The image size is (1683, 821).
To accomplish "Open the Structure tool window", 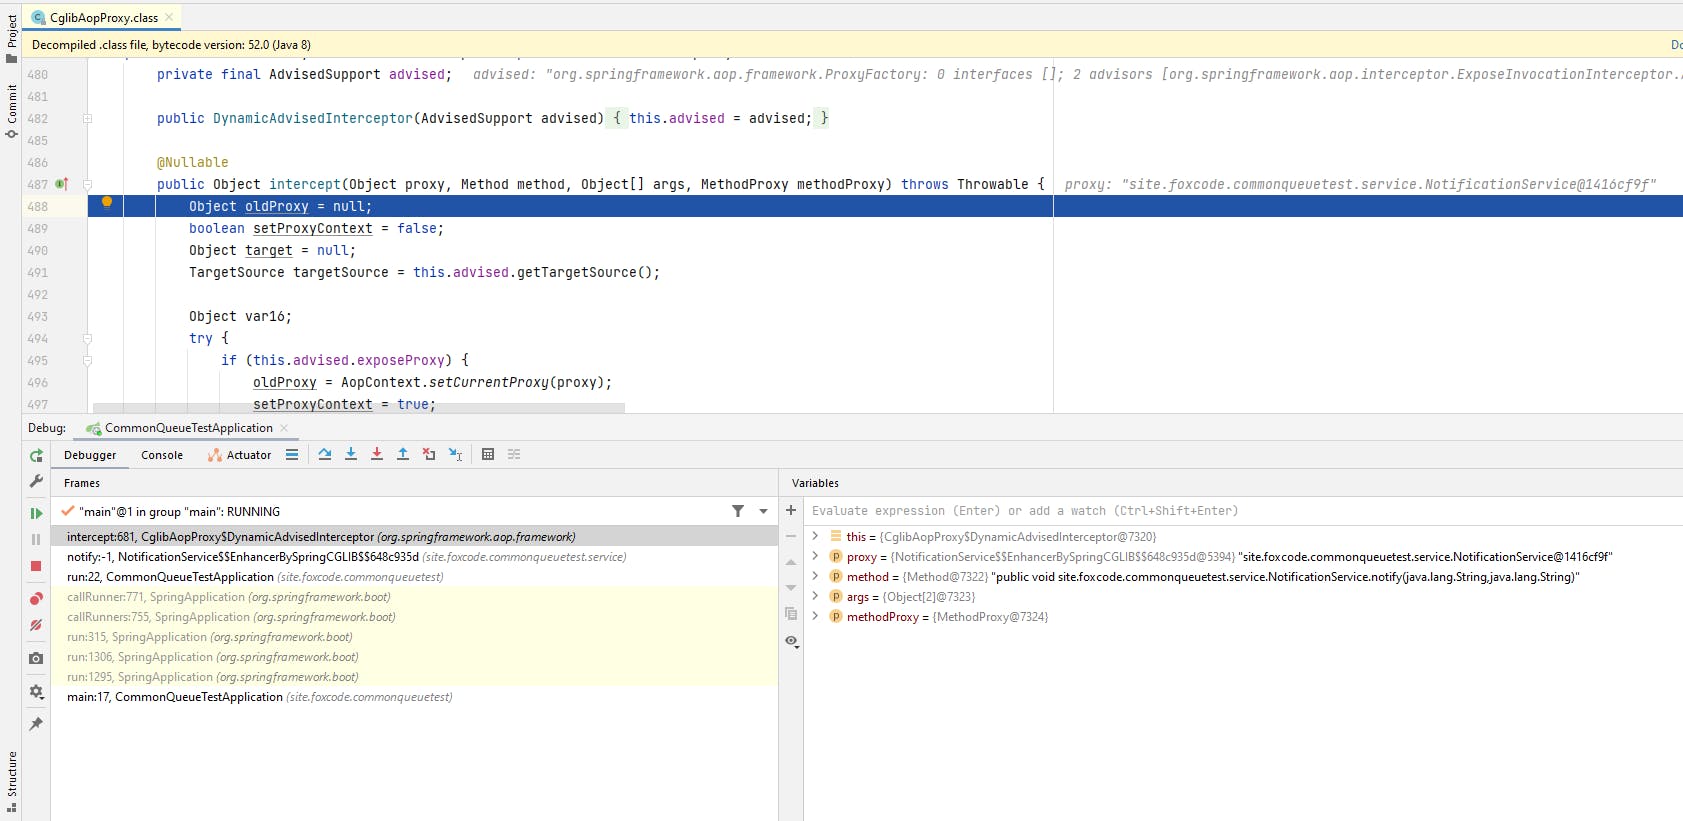I will pyautogui.click(x=12, y=781).
